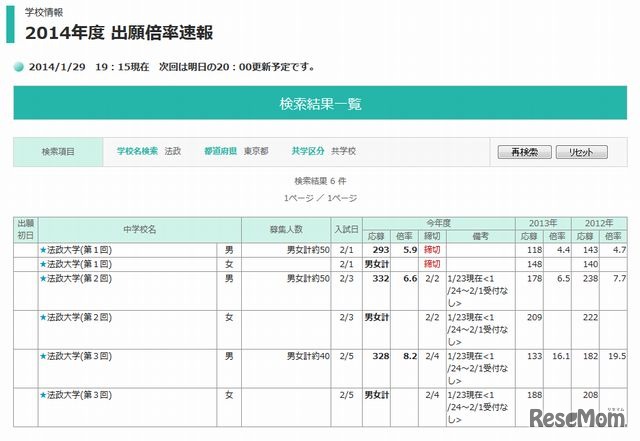Click the red 締切 for 第1回 boys

pyautogui.click(x=432, y=250)
